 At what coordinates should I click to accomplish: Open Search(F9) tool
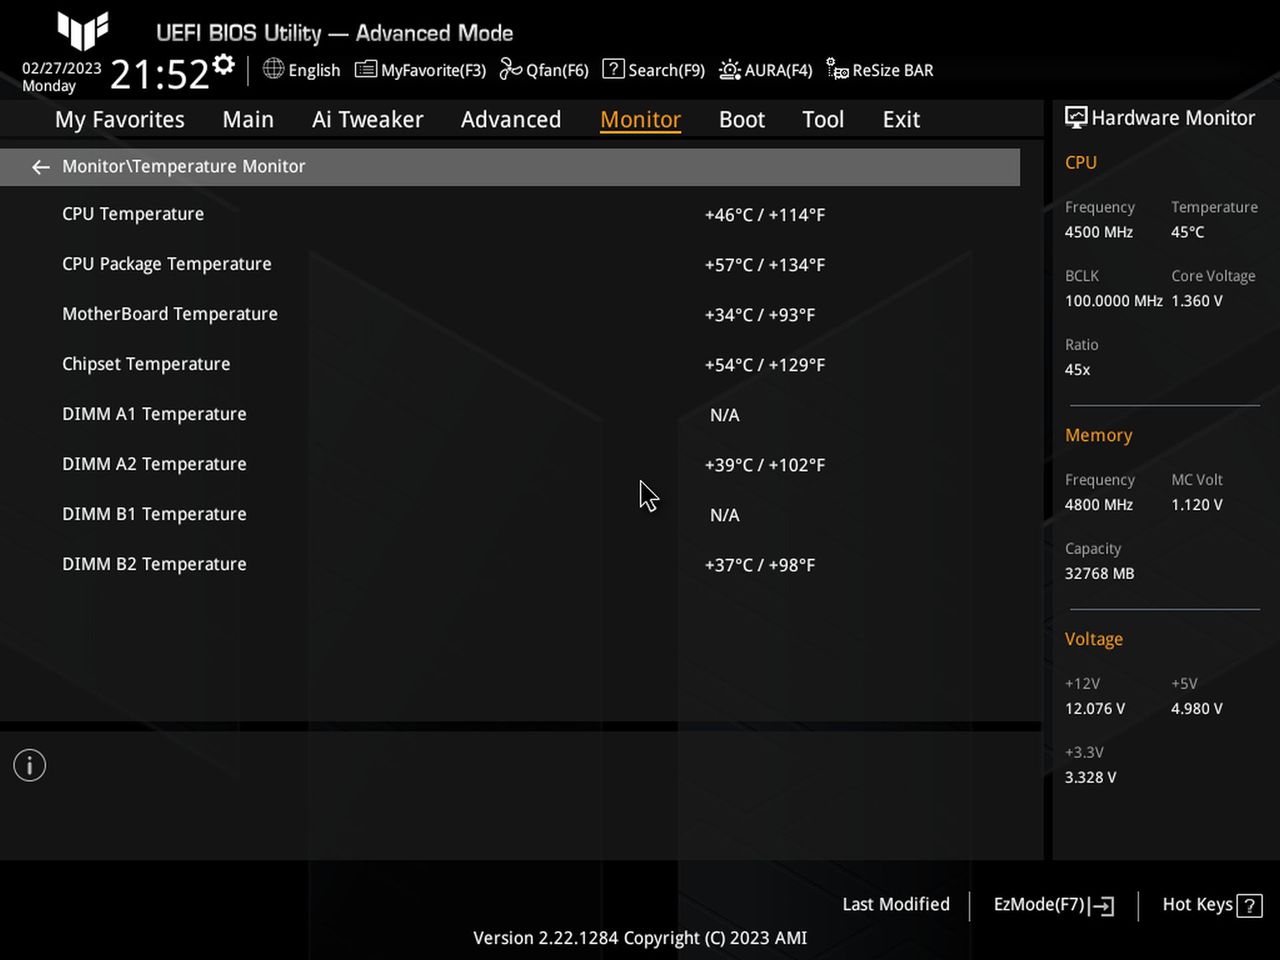pyautogui.click(x=653, y=70)
